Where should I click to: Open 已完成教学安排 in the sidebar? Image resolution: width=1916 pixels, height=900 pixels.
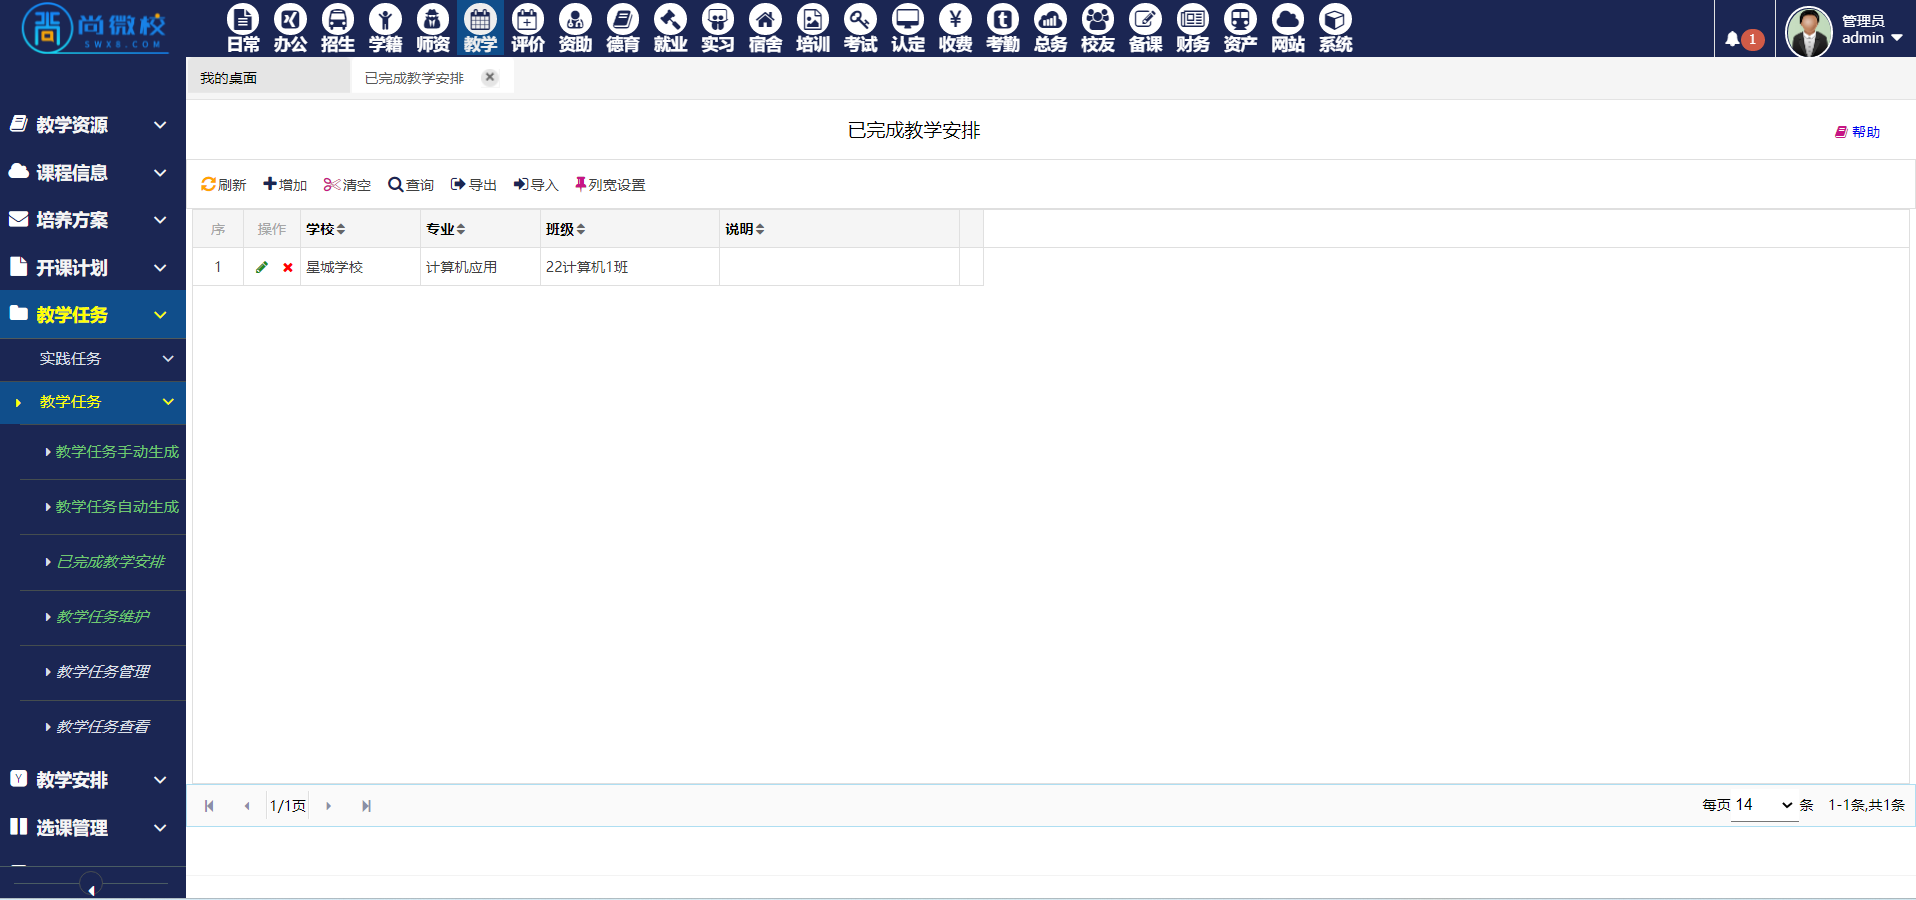click(110, 562)
